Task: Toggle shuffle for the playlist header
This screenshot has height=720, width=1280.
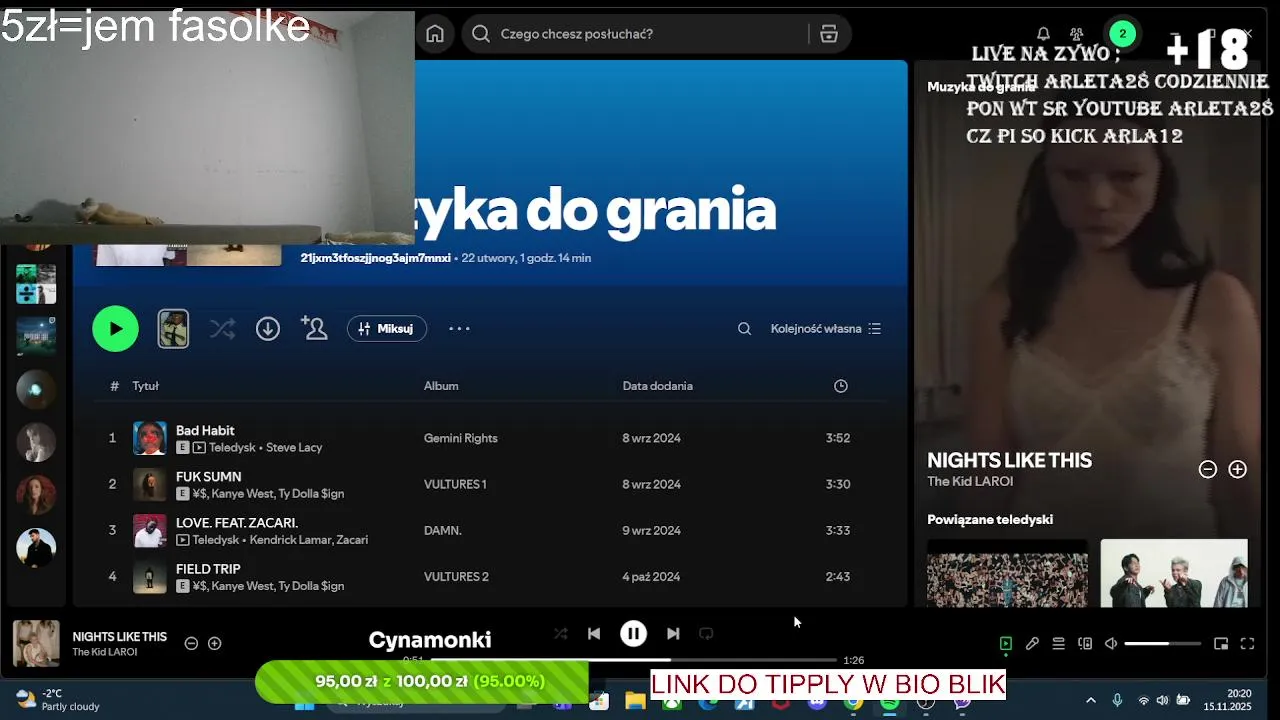Action: 223,328
